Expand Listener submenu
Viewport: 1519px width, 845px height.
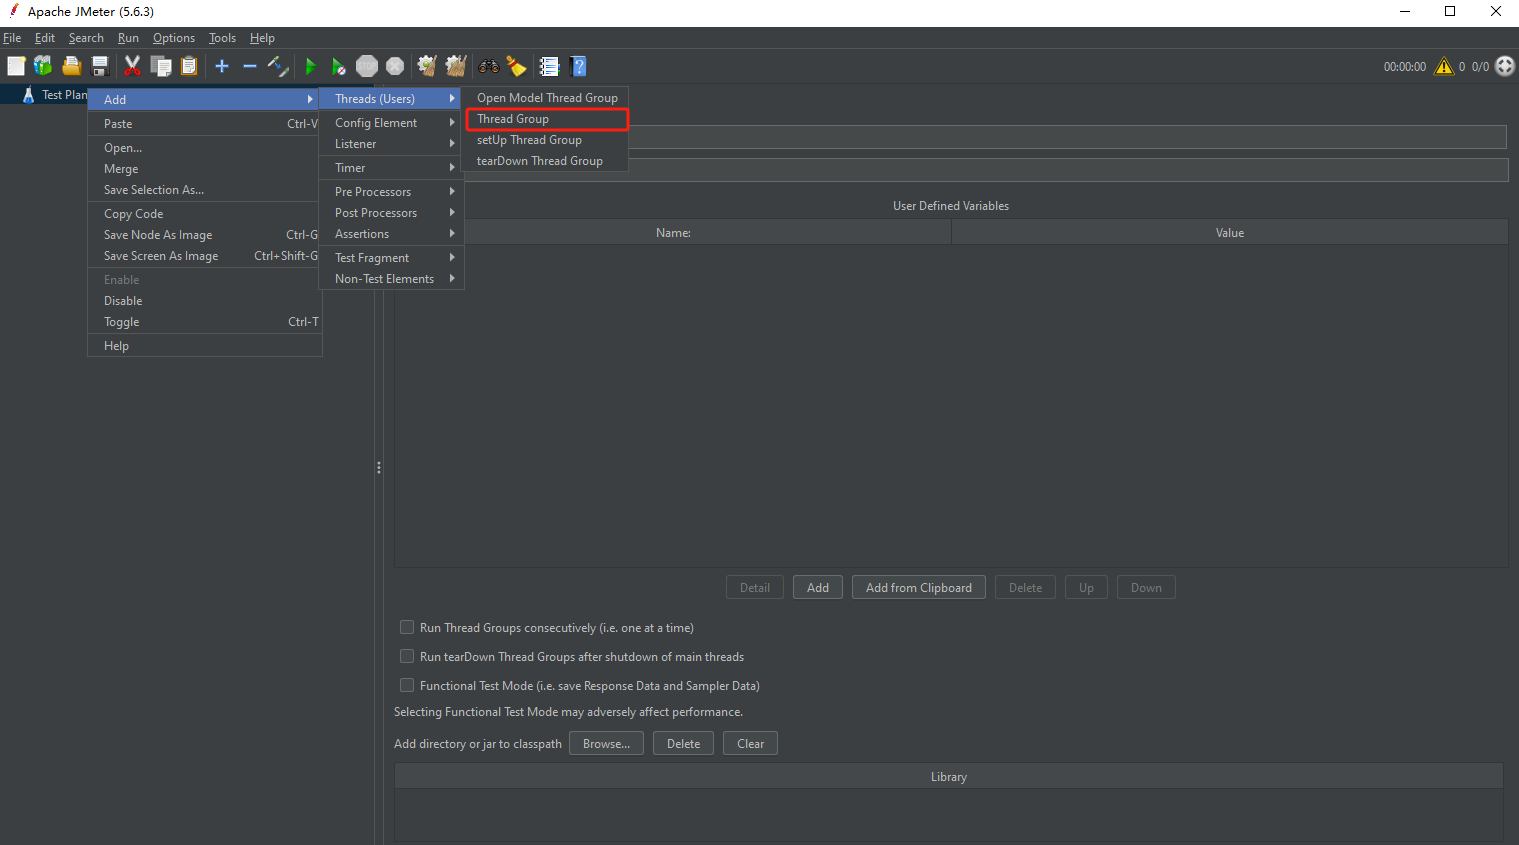pos(391,143)
